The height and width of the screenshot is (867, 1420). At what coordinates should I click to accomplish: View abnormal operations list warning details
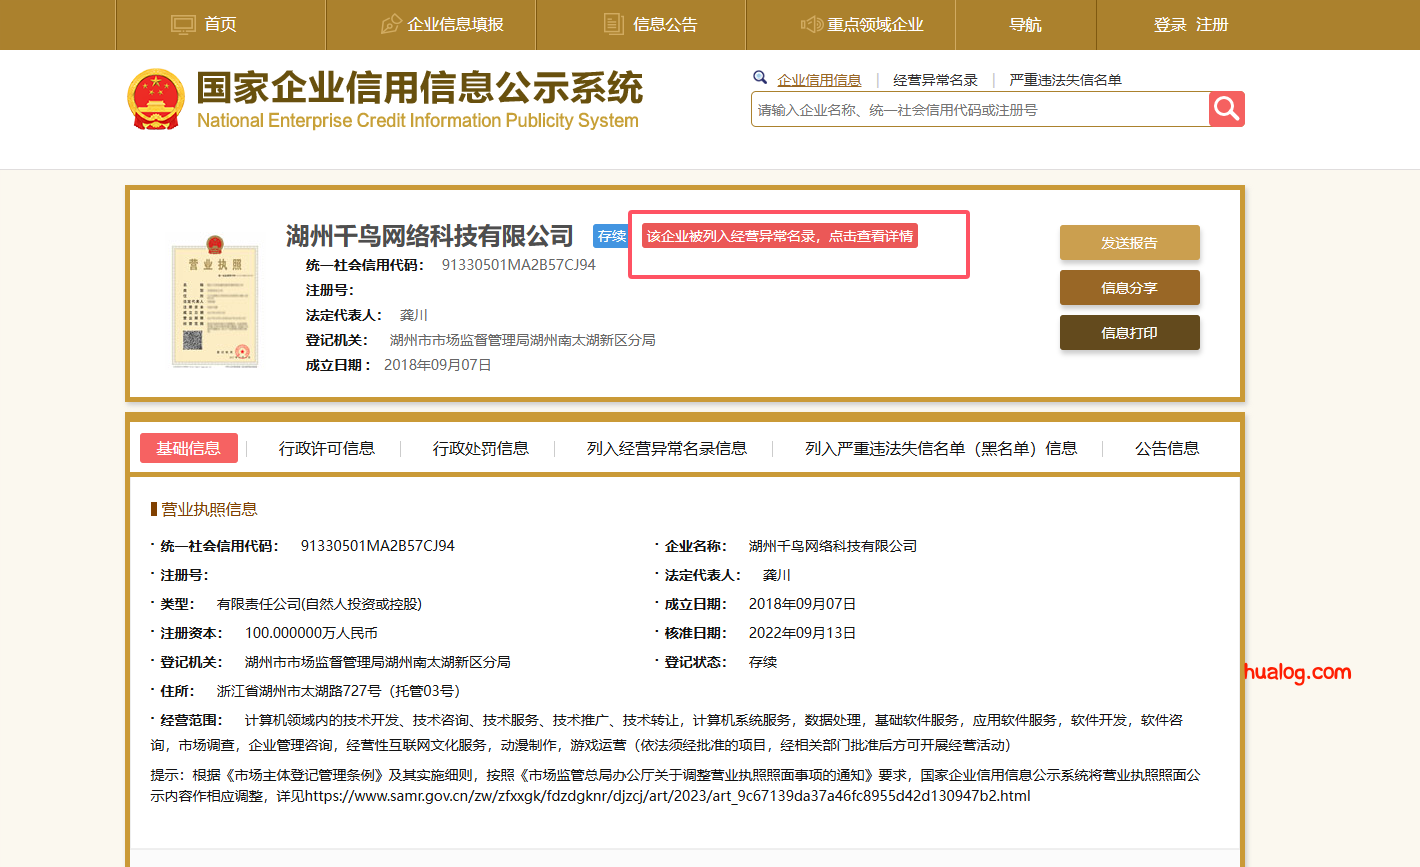coord(779,236)
